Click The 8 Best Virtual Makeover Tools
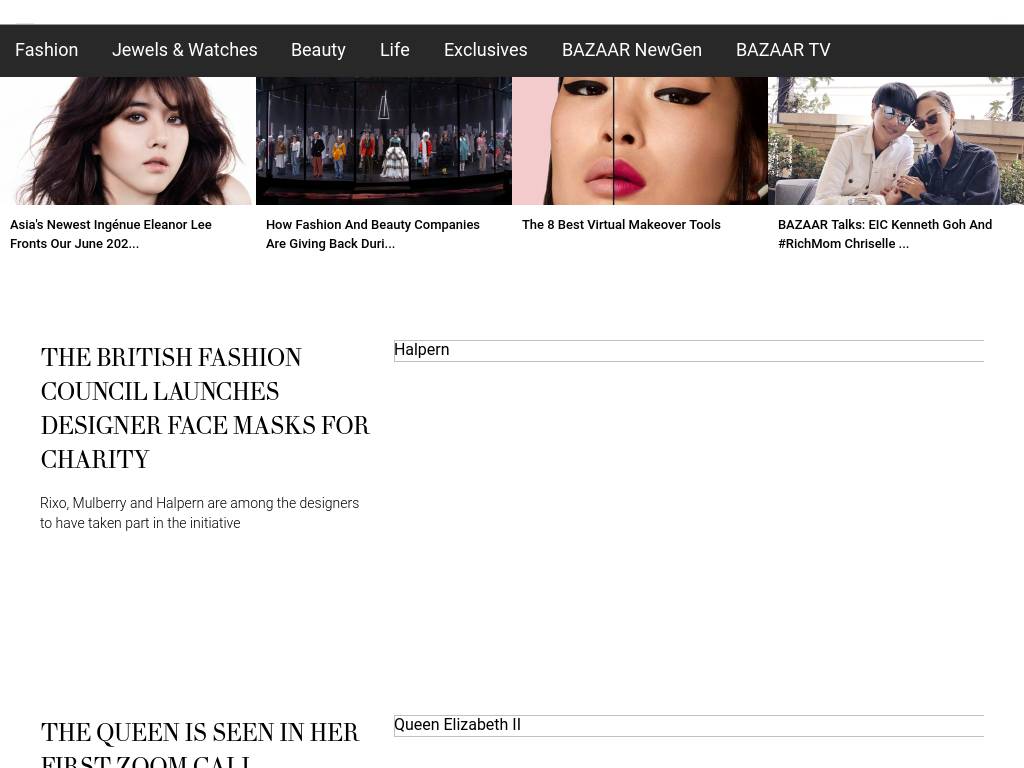 620,225
